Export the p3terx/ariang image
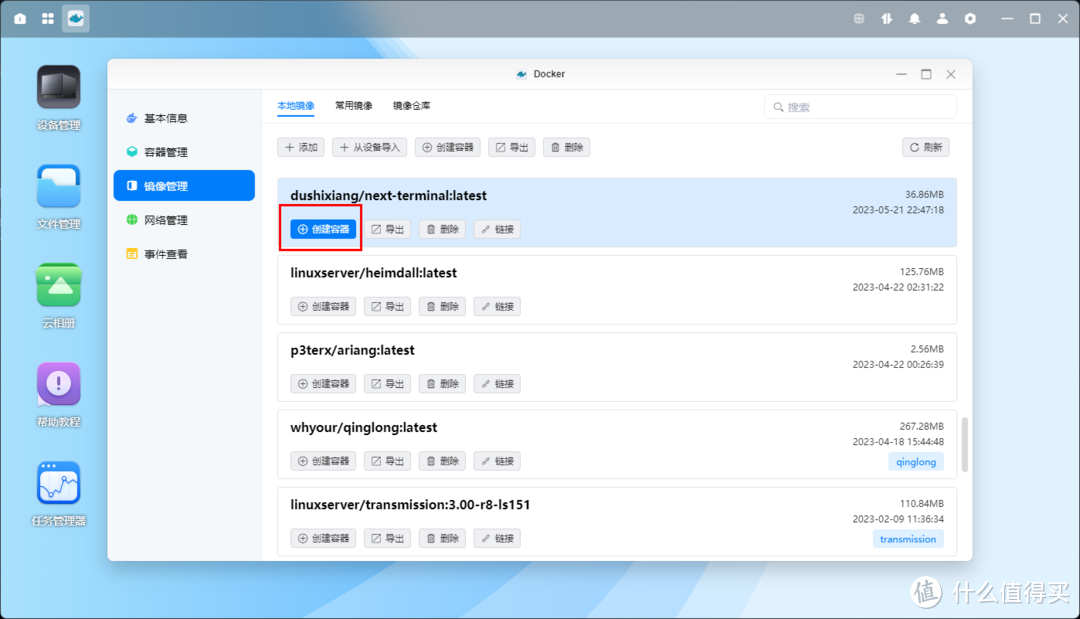The width and height of the screenshot is (1080, 619). [387, 384]
